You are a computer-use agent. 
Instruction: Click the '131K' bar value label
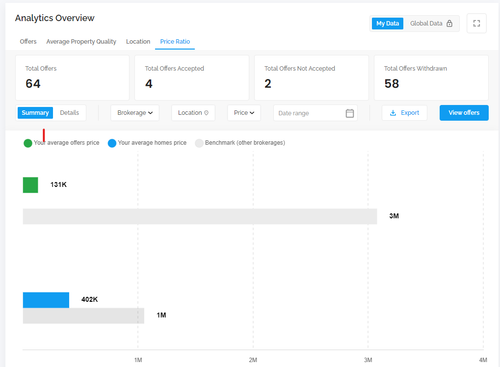pyautogui.click(x=59, y=184)
